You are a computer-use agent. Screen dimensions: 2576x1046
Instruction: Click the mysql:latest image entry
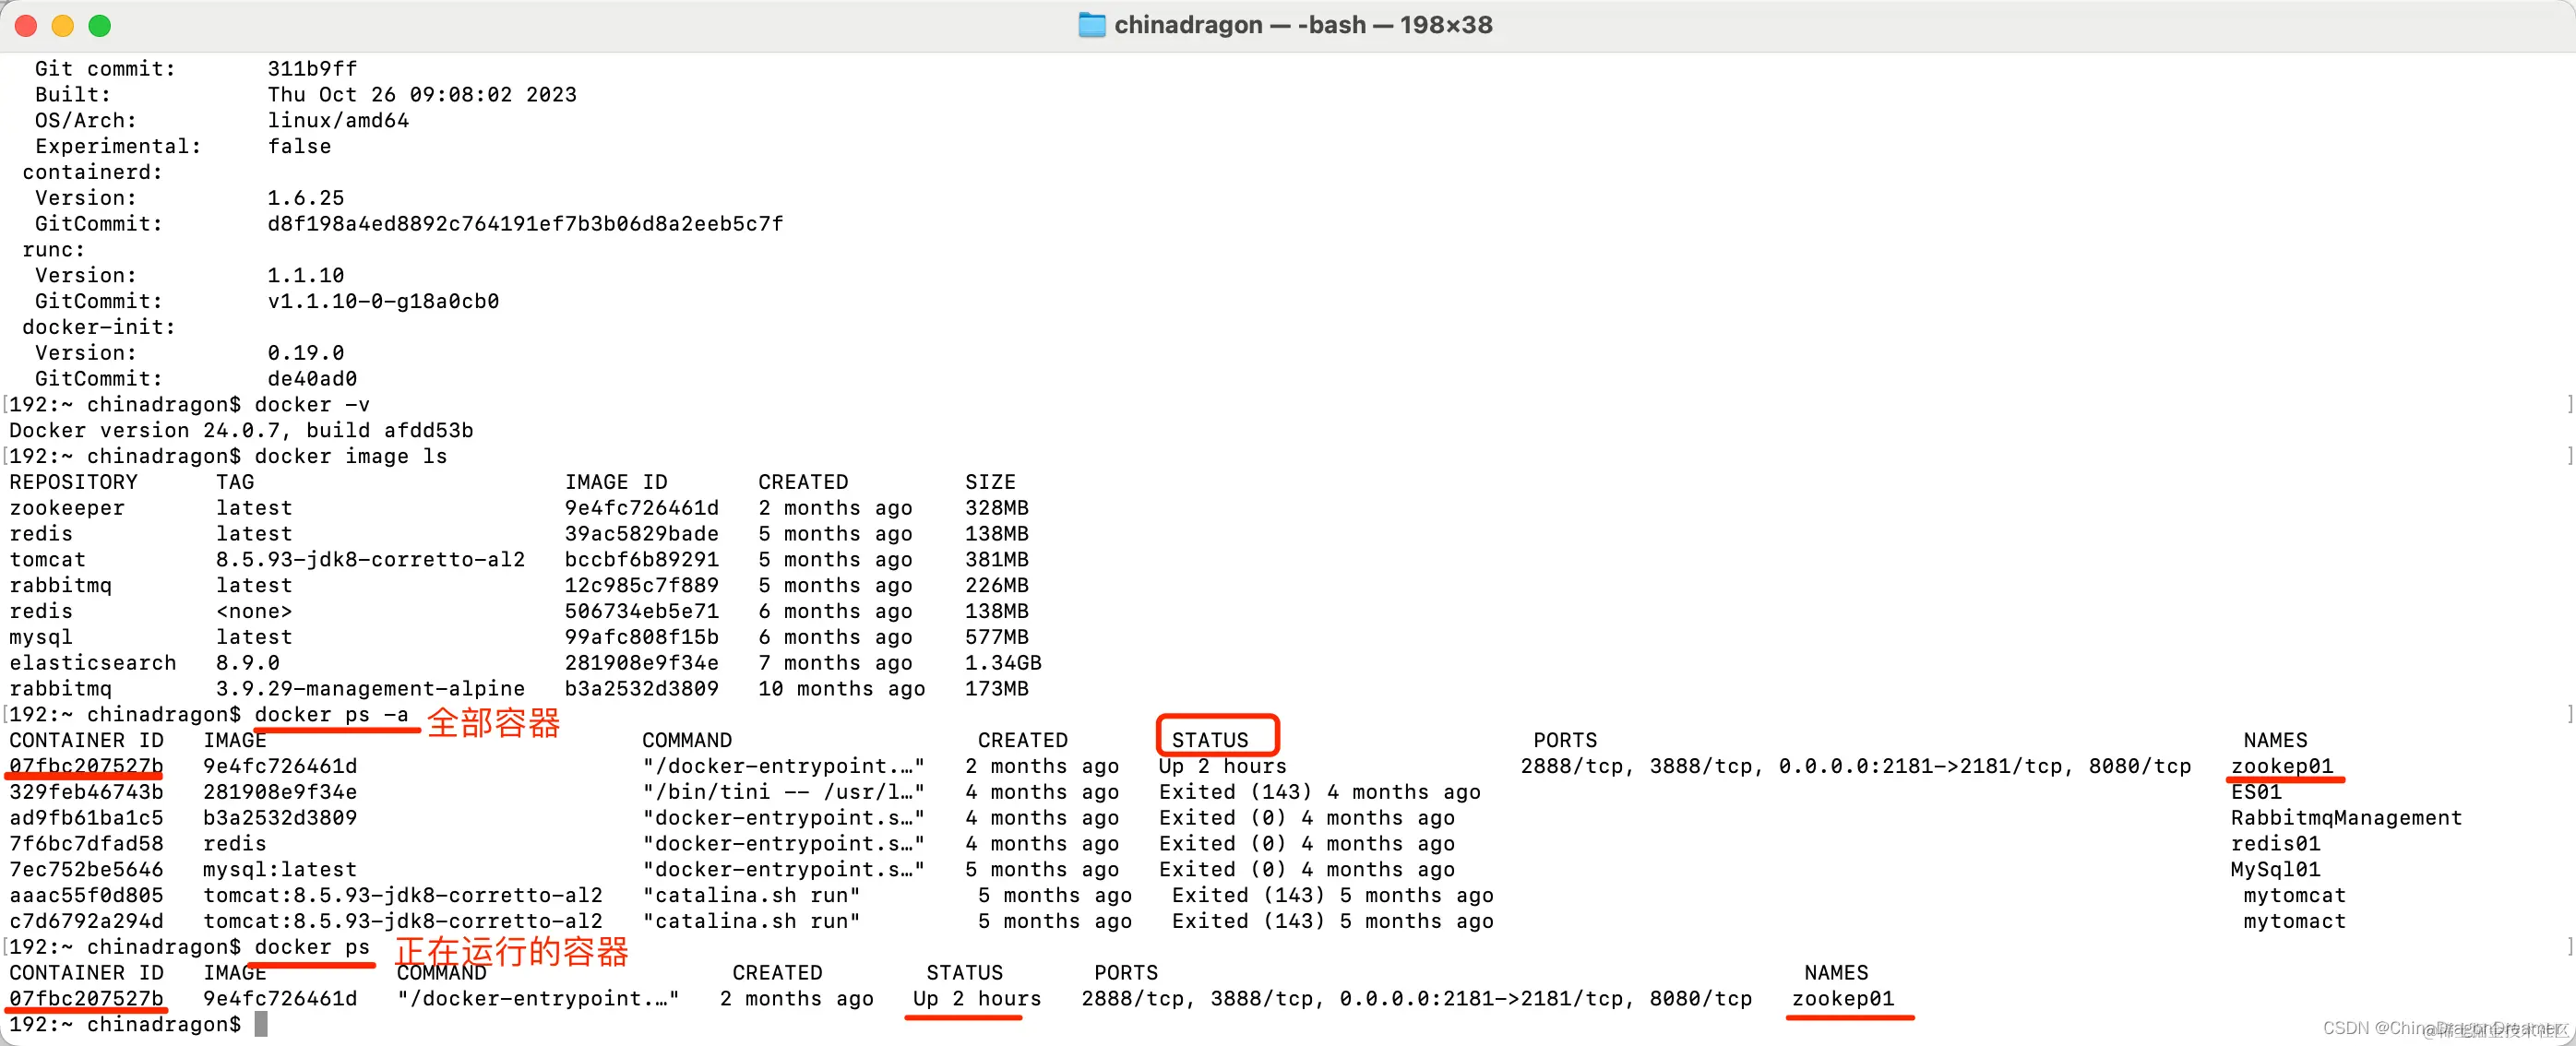pyautogui.click(x=279, y=869)
